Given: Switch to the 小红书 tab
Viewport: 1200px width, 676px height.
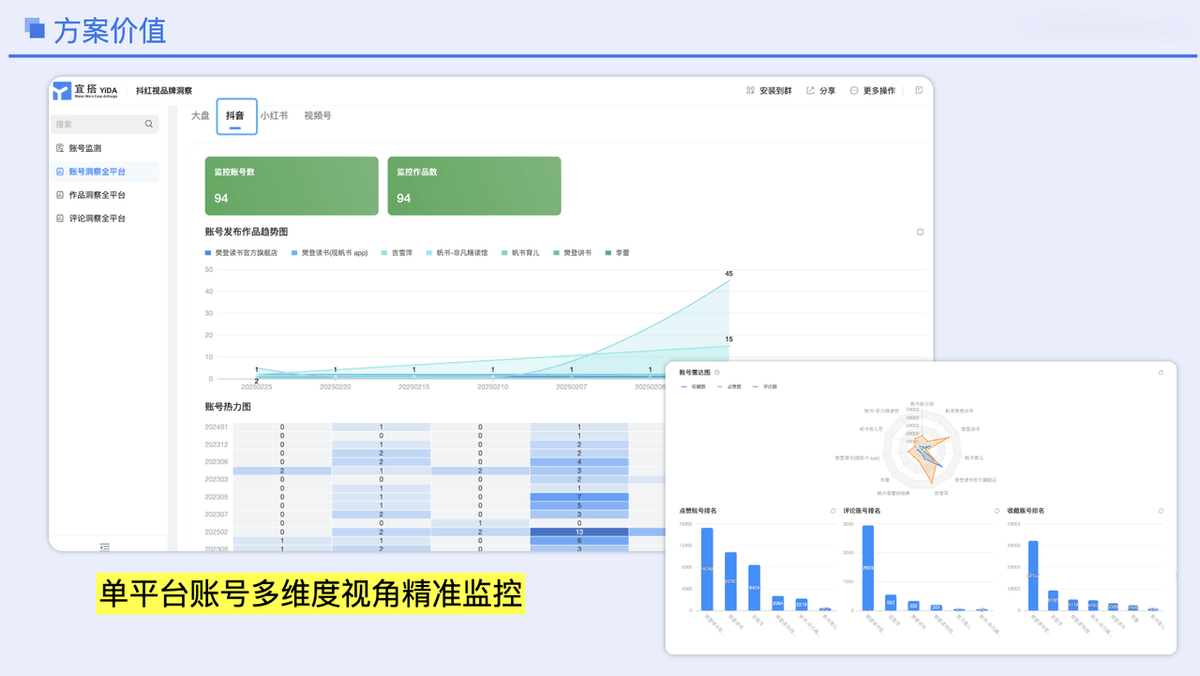Looking at the screenshot, I should click(x=272, y=115).
